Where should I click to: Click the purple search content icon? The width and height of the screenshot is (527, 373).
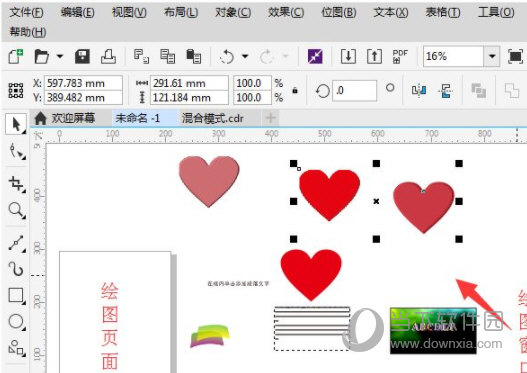pos(315,56)
